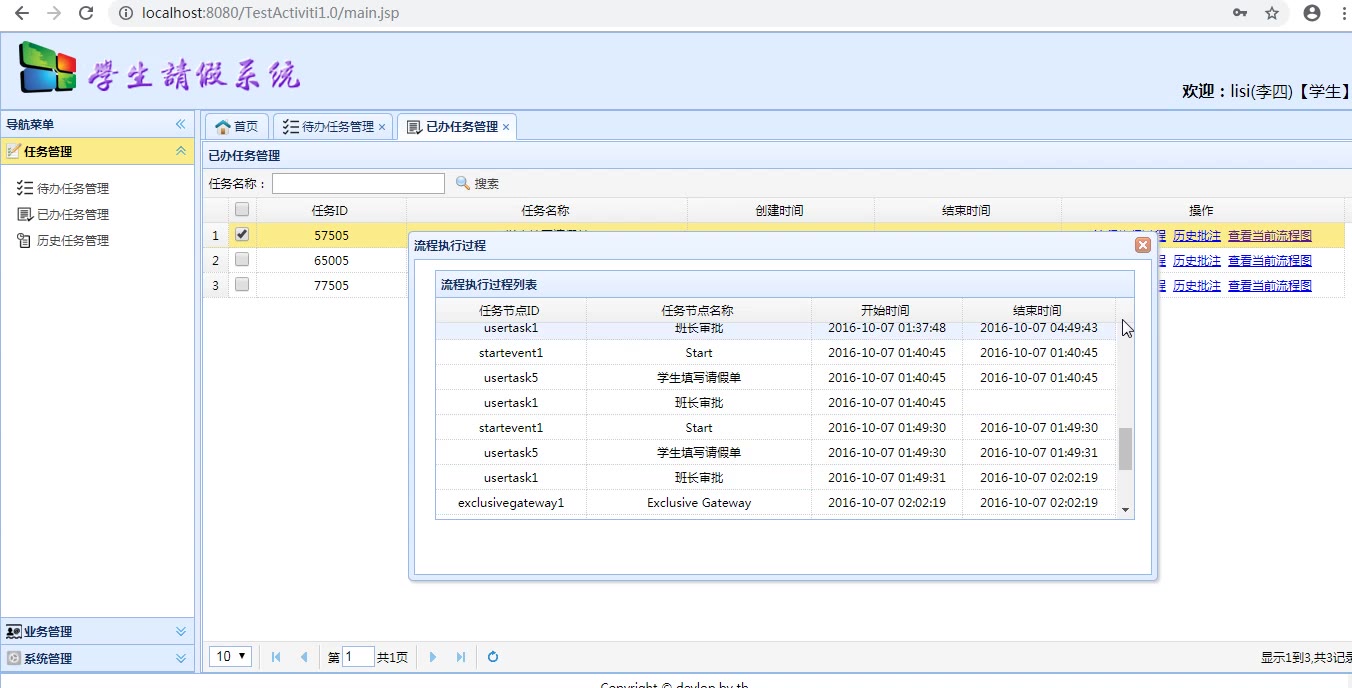Open the browser profile avatar
The height and width of the screenshot is (688, 1352).
coord(1312,13)
